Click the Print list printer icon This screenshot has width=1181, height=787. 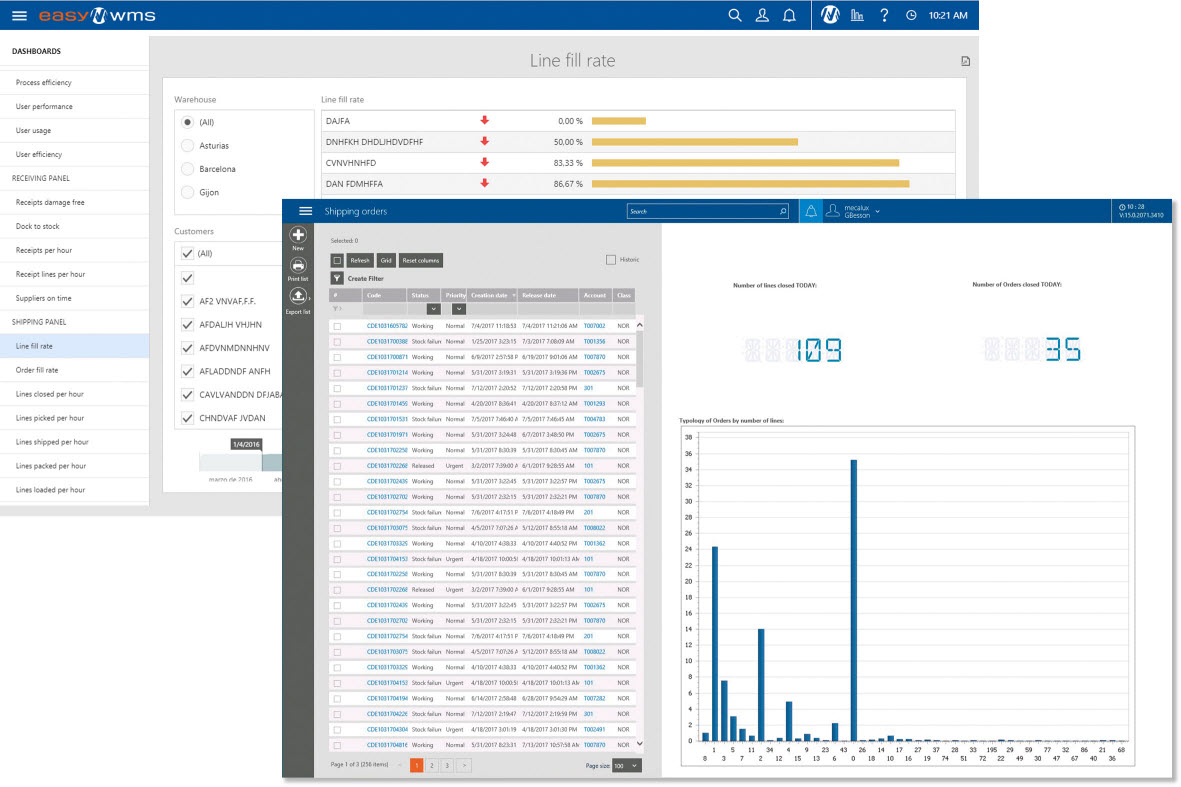tap(297, 266)
